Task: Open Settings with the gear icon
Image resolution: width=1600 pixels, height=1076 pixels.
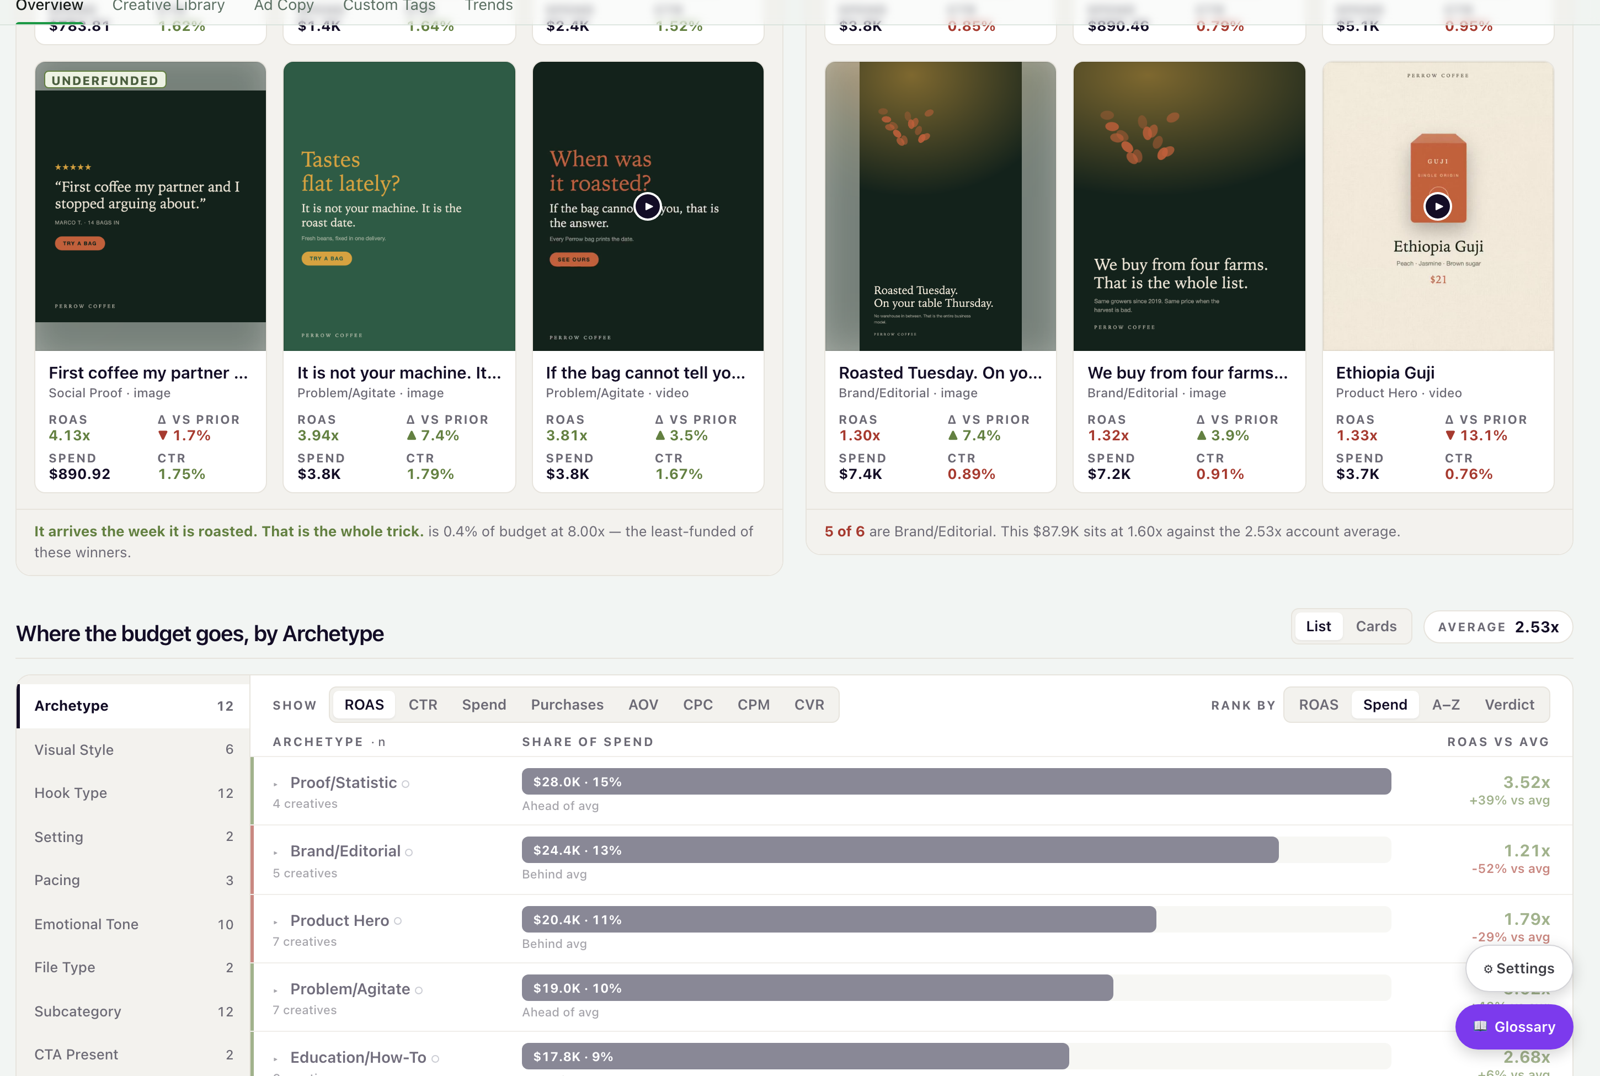Action: tap(1518, 968)
